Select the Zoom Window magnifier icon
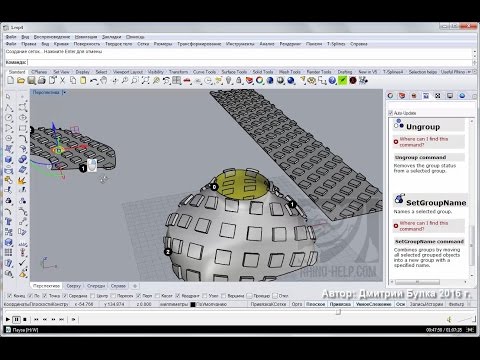The image size is (480, 360). [x=135, y=80]
